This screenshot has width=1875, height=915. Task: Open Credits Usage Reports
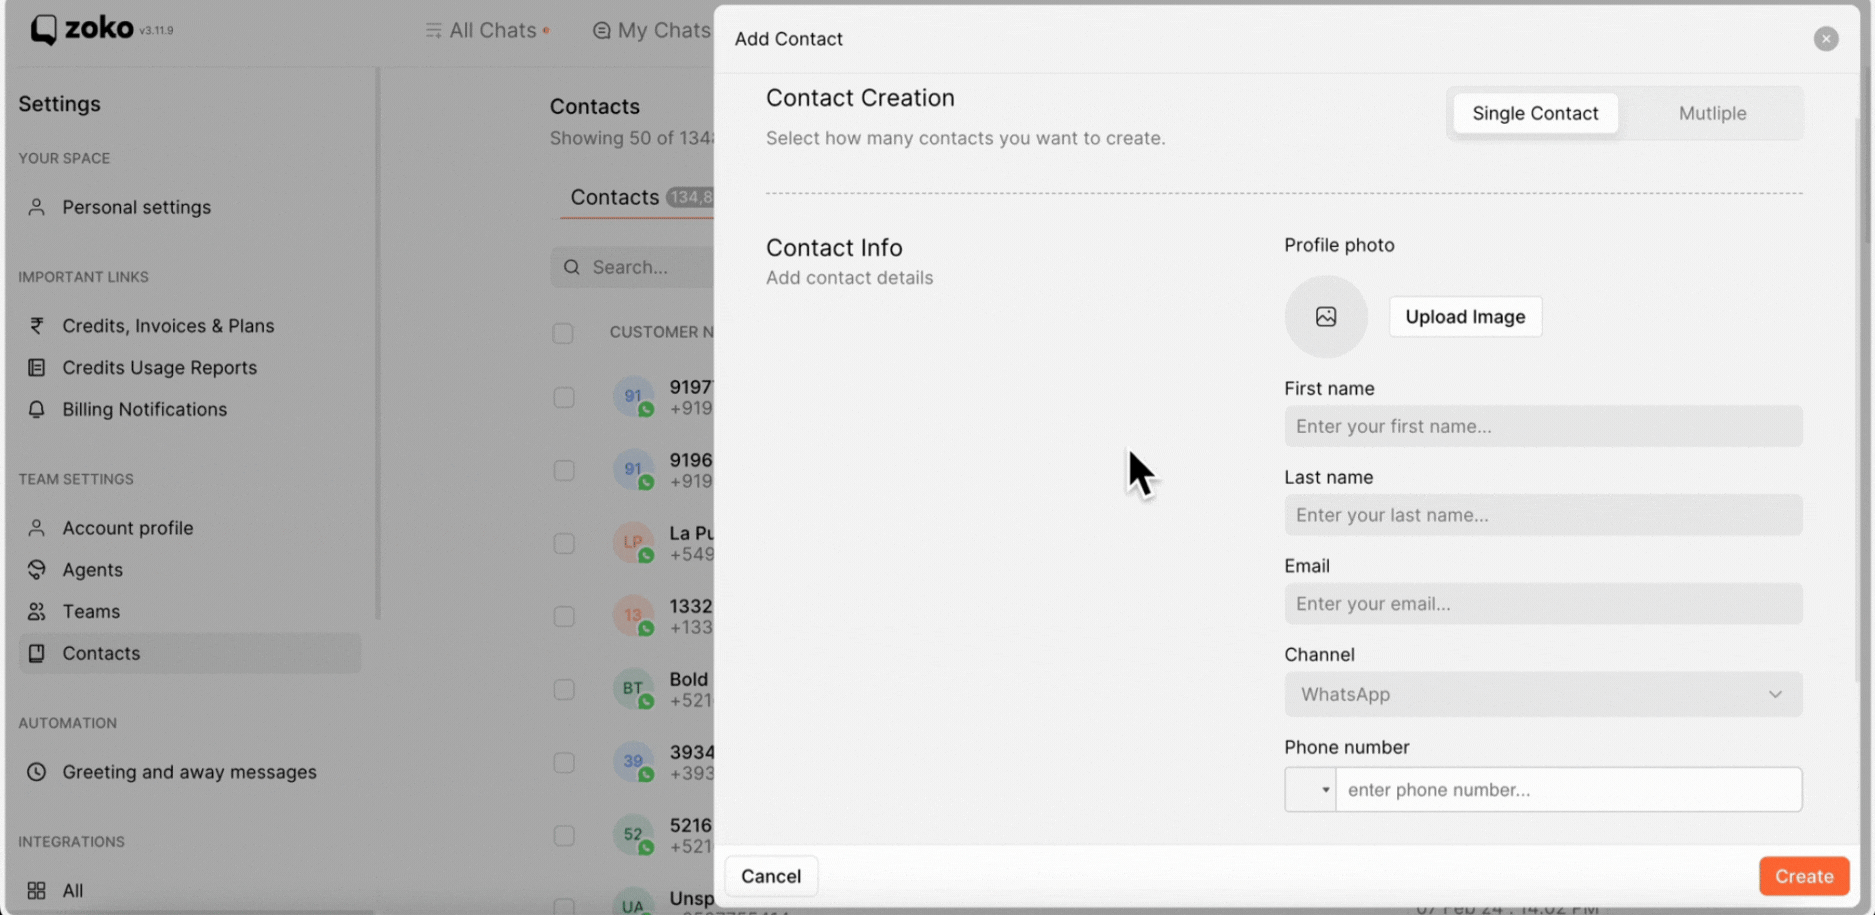160,368
